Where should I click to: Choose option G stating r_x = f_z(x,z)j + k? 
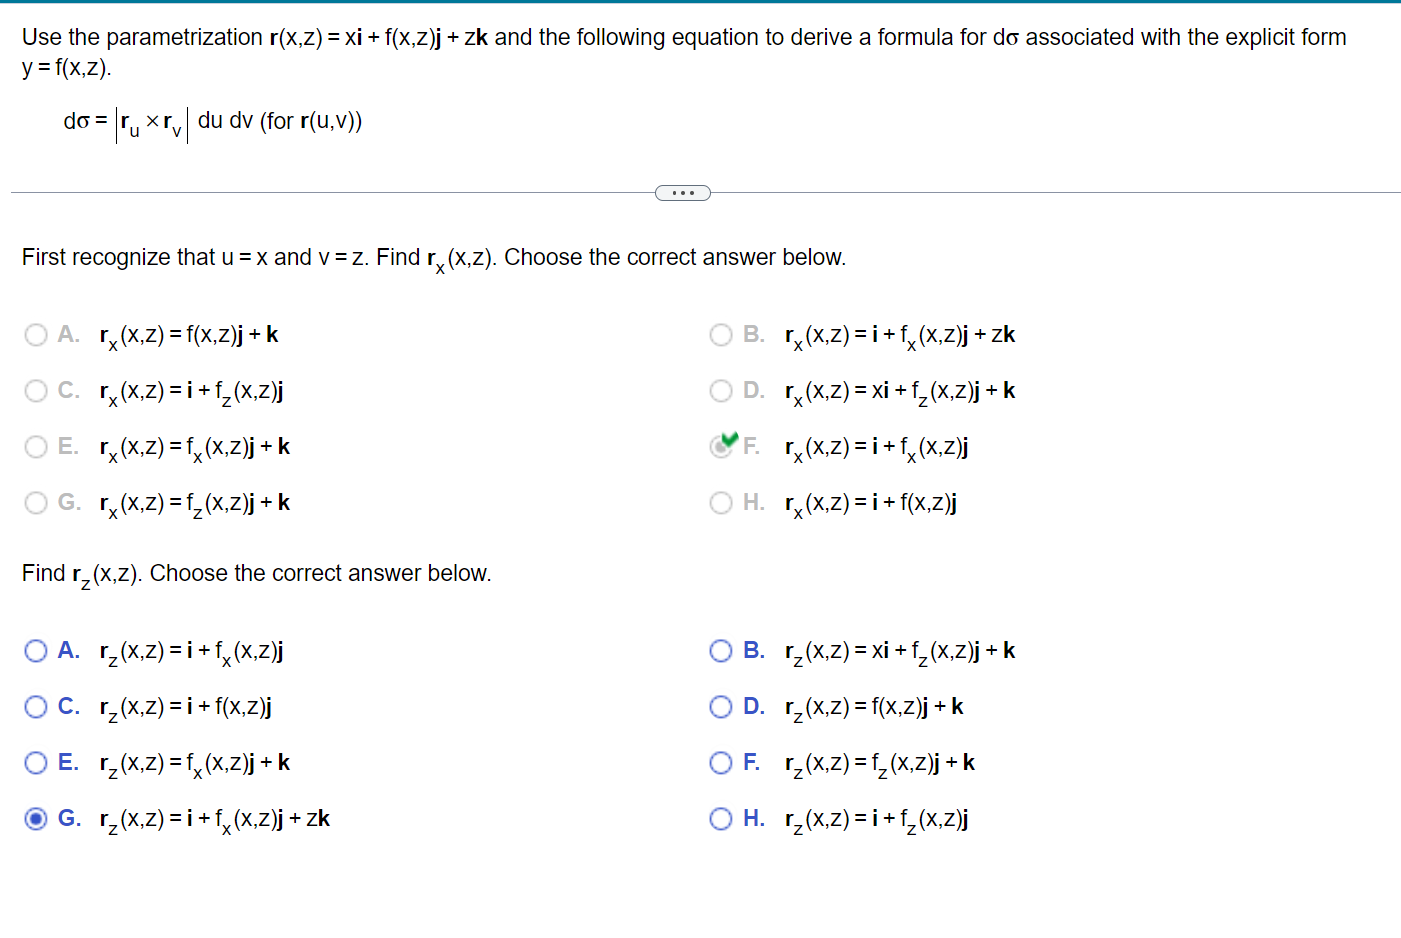(x=35, y=502)
